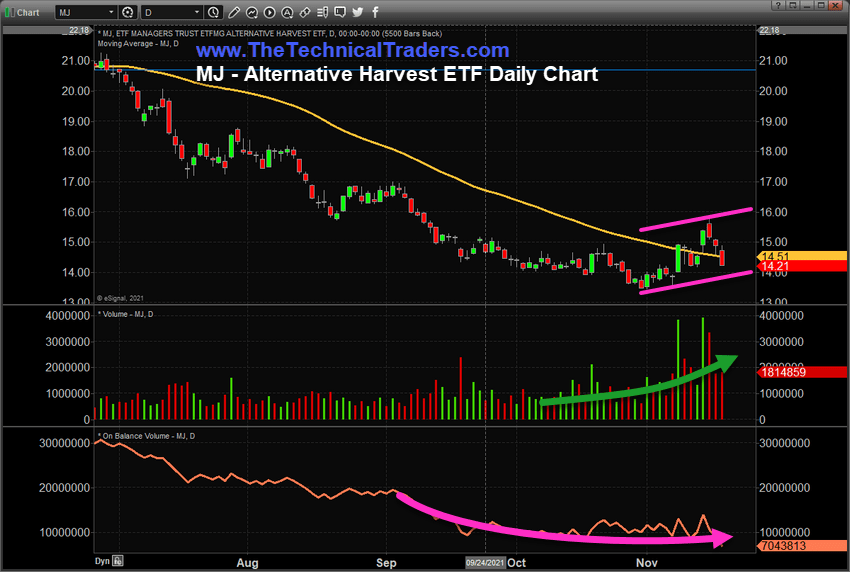Click the bar replay play icon
850x572 pixels.
click(269, 12)
